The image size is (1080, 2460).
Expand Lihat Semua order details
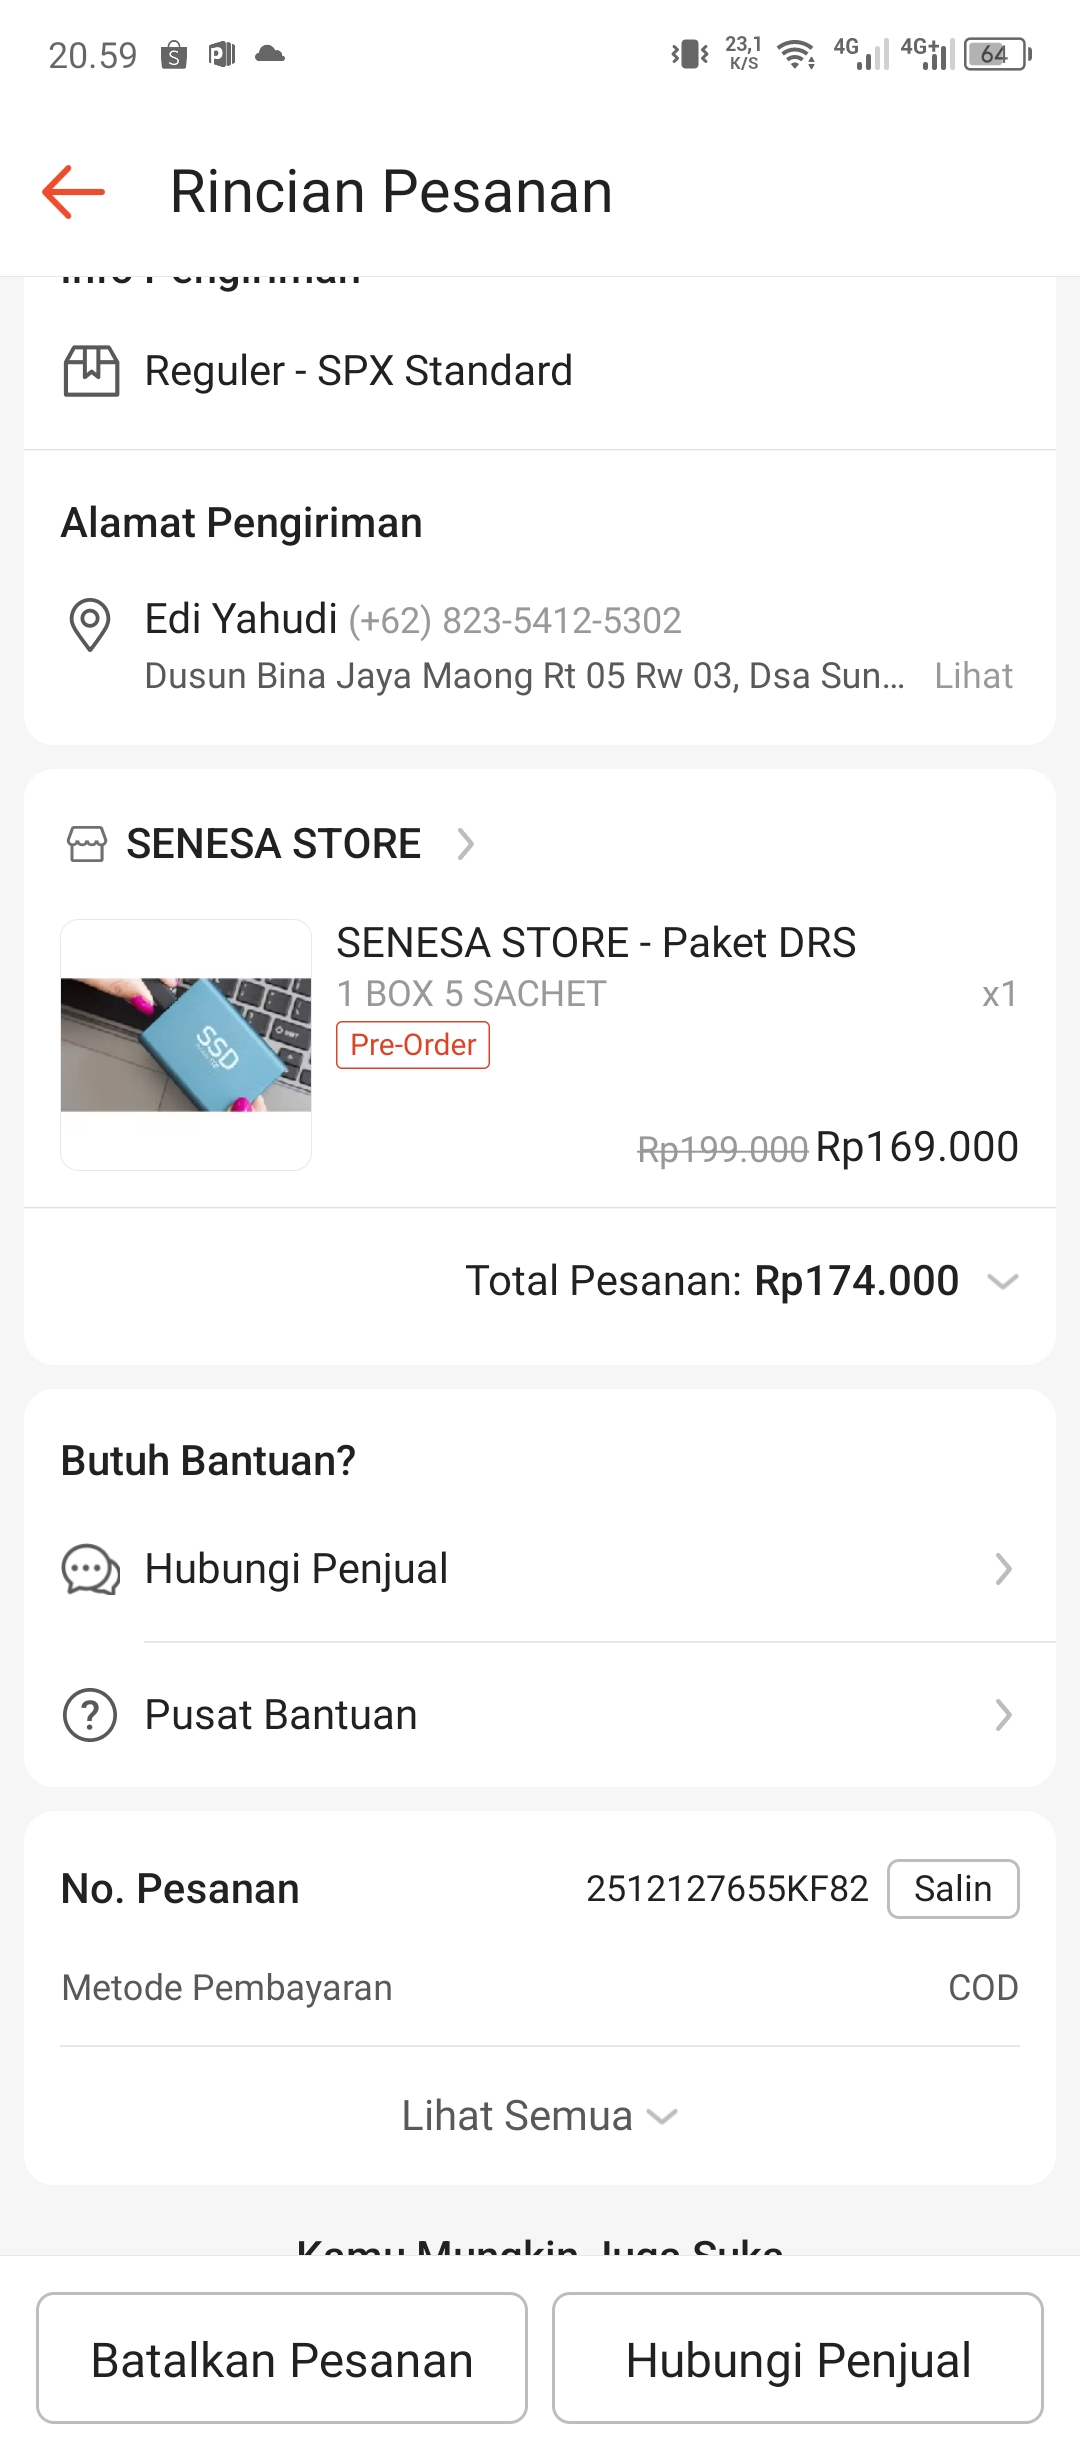coord(540,2116)
